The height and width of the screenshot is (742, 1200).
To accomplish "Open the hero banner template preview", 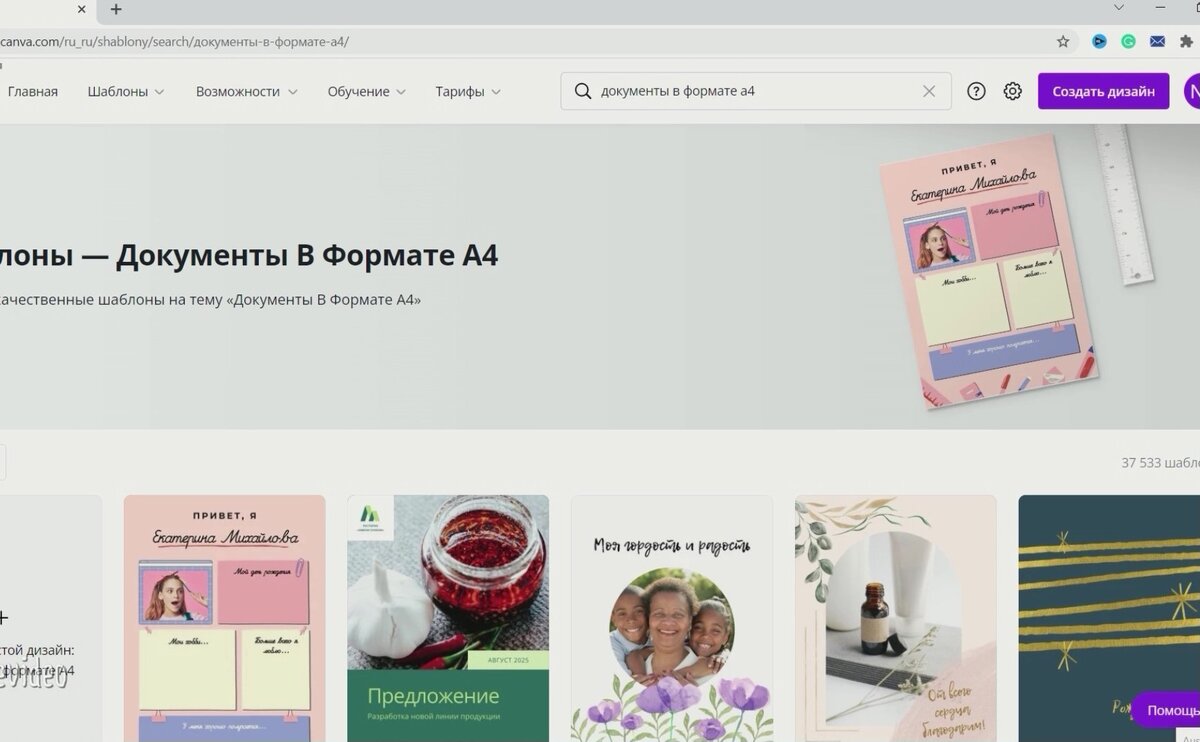I will 988,273.
